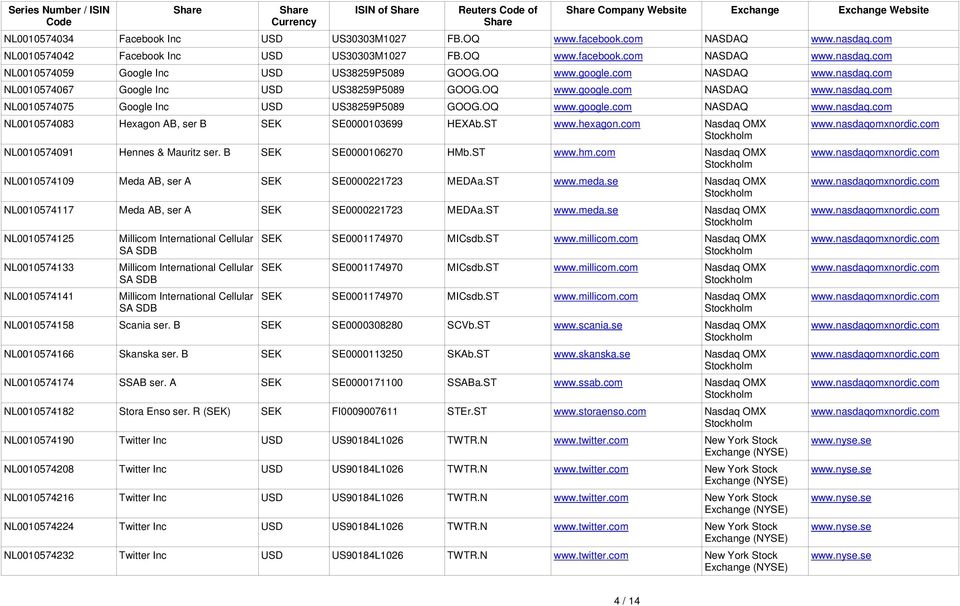Open www.meda.se link in row NL0010574109
Image resolution: width=960 pixels, height=606 pixels.
point(585,182)
